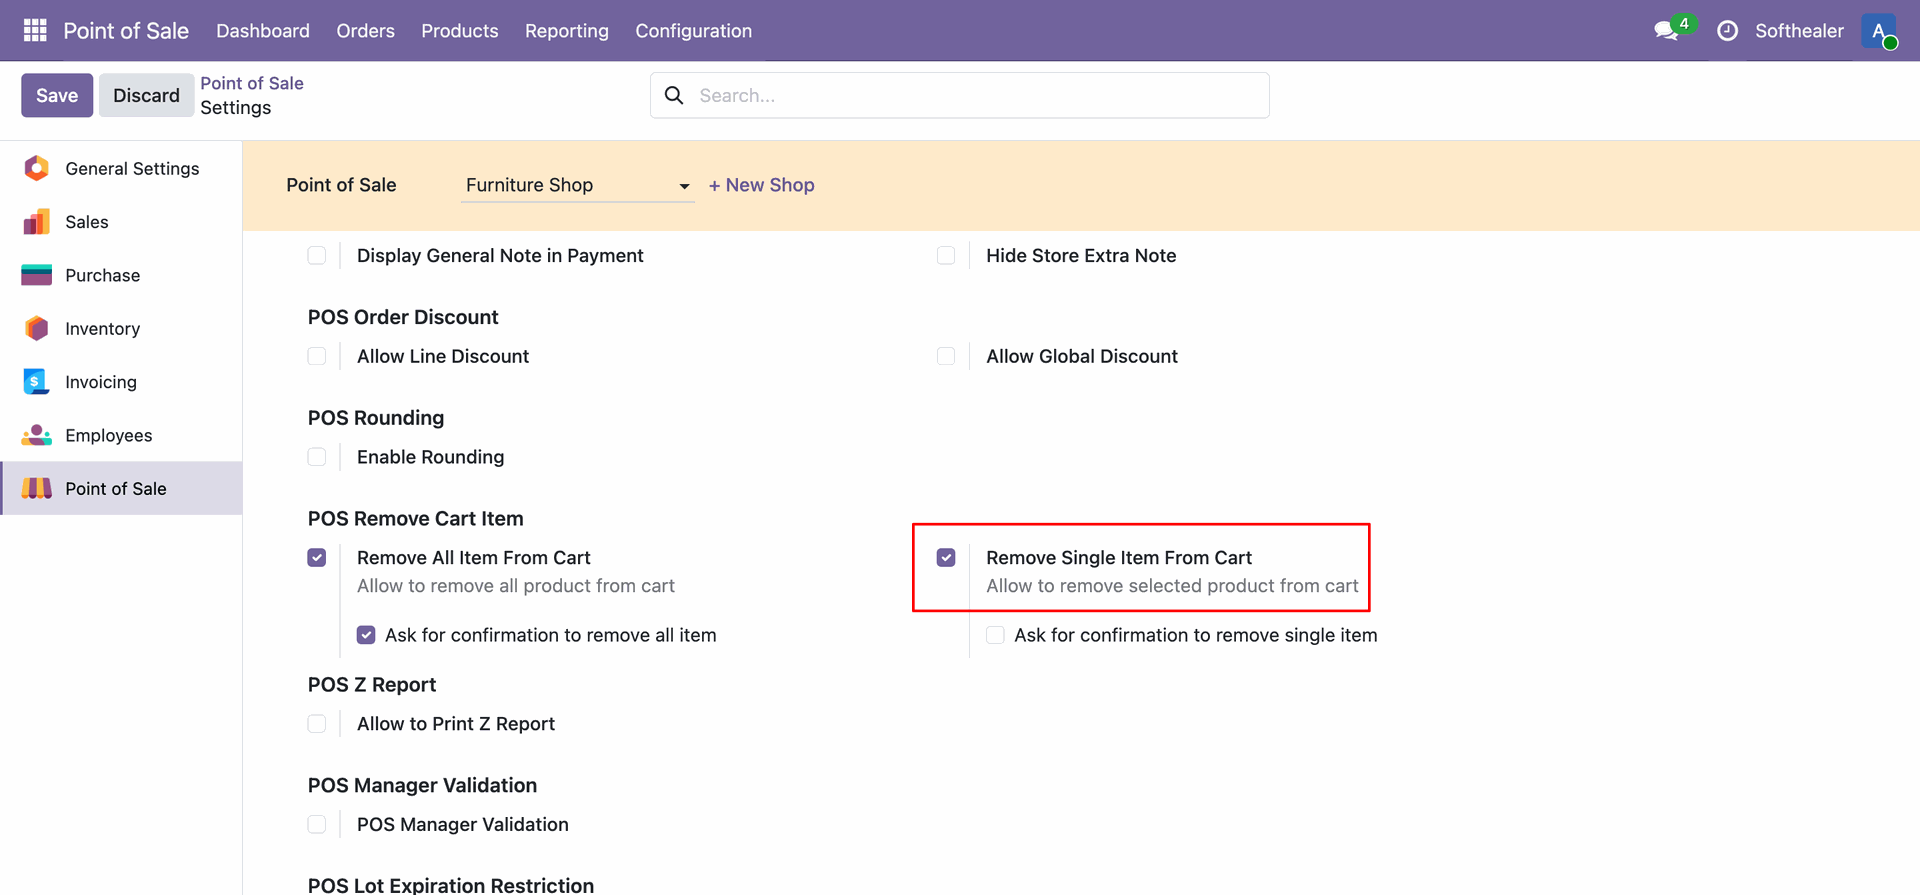
Task: Open the conversations chat icon
Action: coord(1666,31)
